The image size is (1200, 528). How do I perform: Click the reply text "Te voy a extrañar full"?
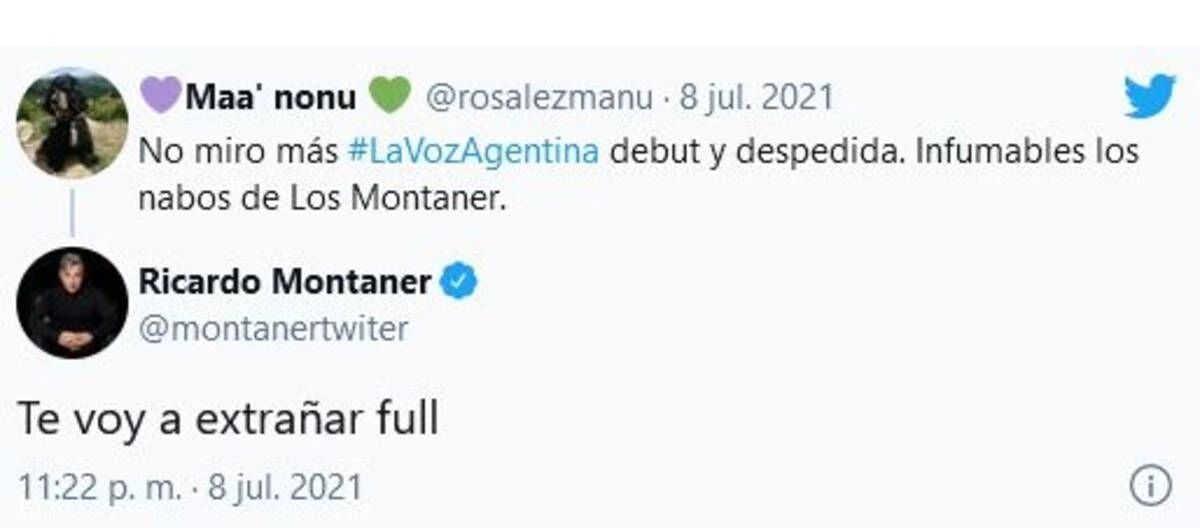pyautogui.click(x=228, y=421)
